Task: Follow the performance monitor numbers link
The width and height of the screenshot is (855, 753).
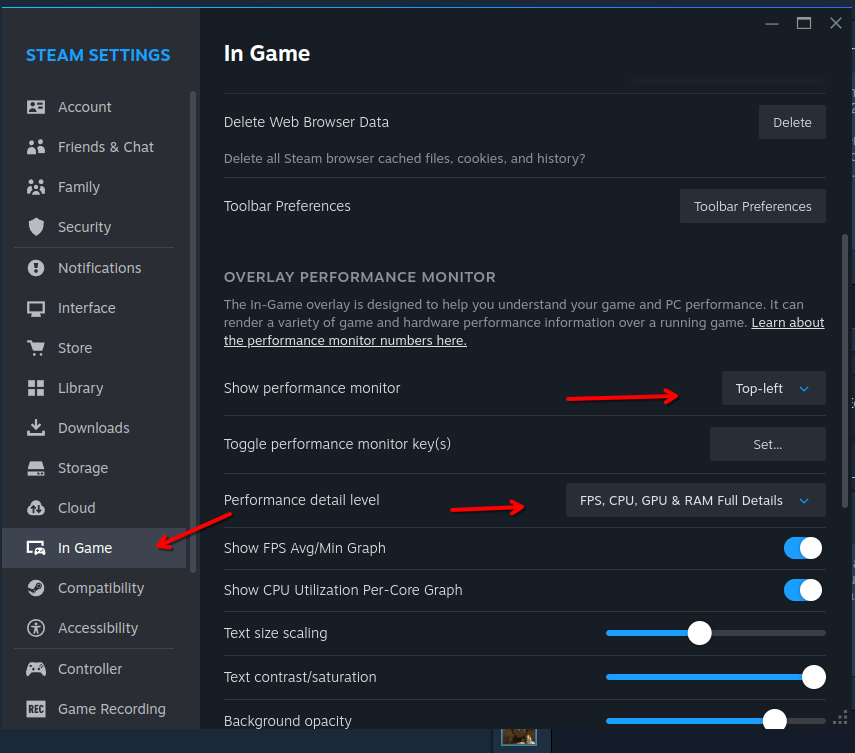Action: [x=345, y=341]
